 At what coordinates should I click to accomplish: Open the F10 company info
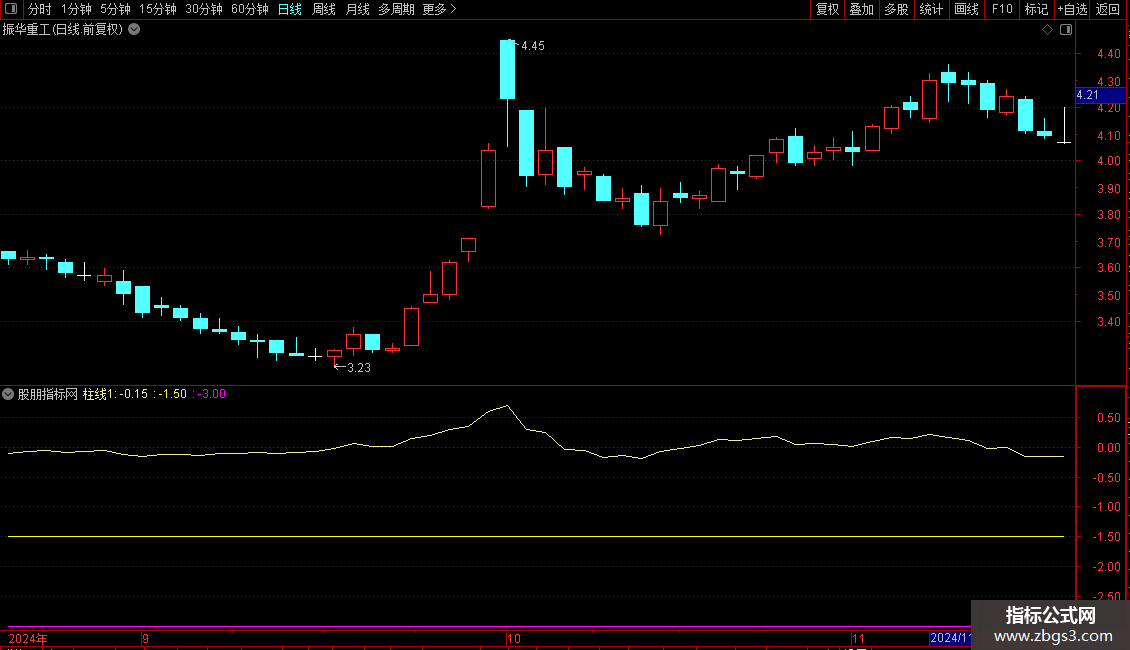[x=1002, y=9]
